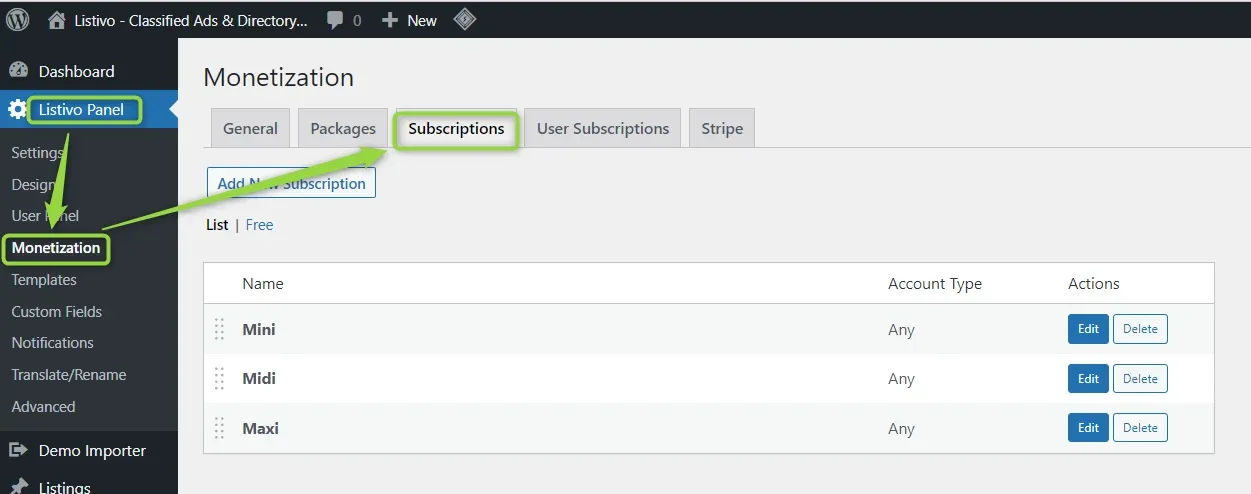Click the Listivo site title link
This screenshot has width=1251, height=494.
click(190, 20)
